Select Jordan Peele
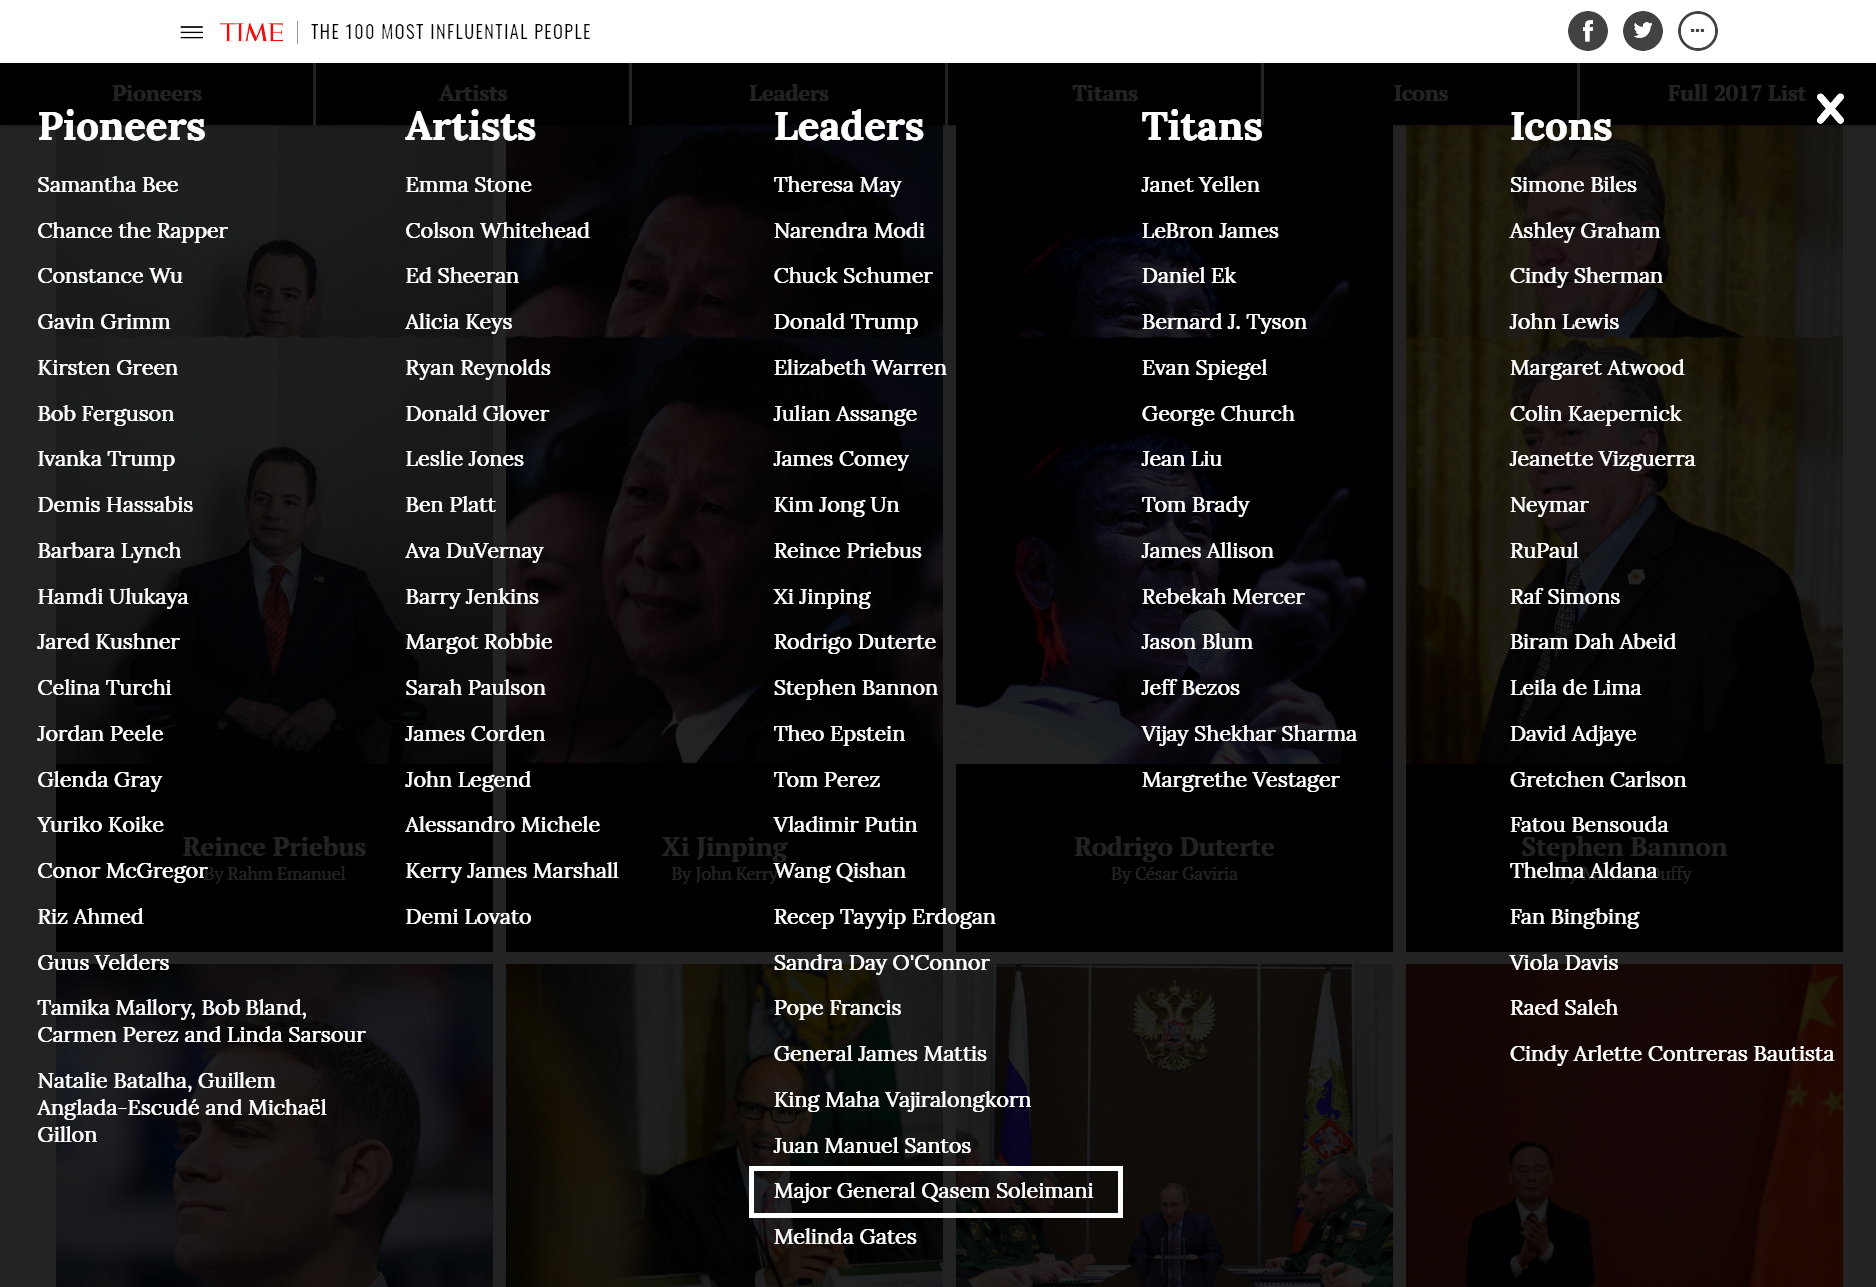Image resolution: width=1876 pixels, height=1287 pixels. [100, 734]
